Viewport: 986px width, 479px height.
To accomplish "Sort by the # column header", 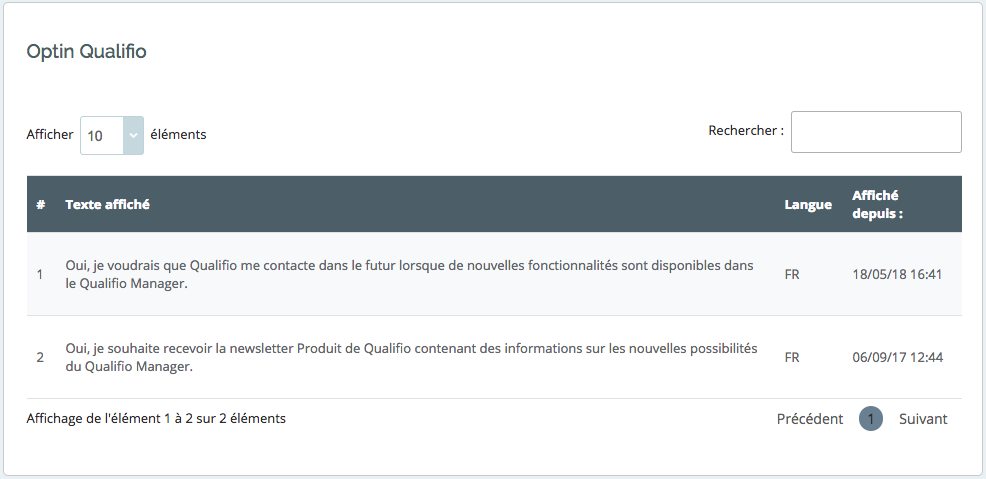I will click(x=40, y=204).
